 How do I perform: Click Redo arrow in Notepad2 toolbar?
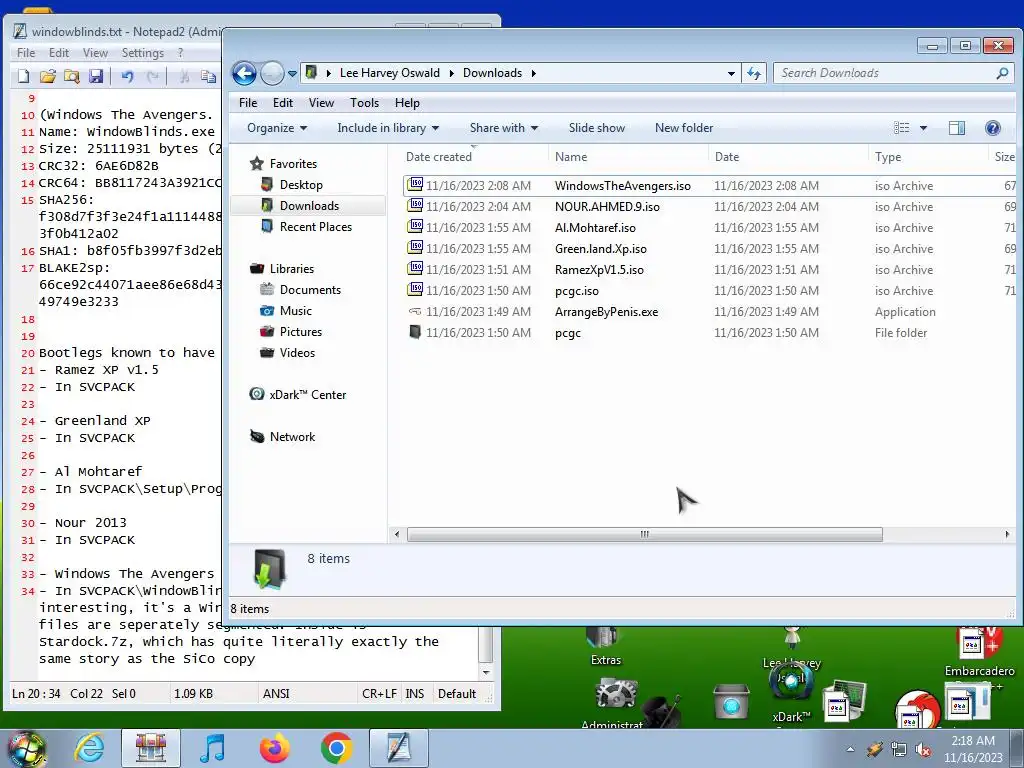[152, 76]
